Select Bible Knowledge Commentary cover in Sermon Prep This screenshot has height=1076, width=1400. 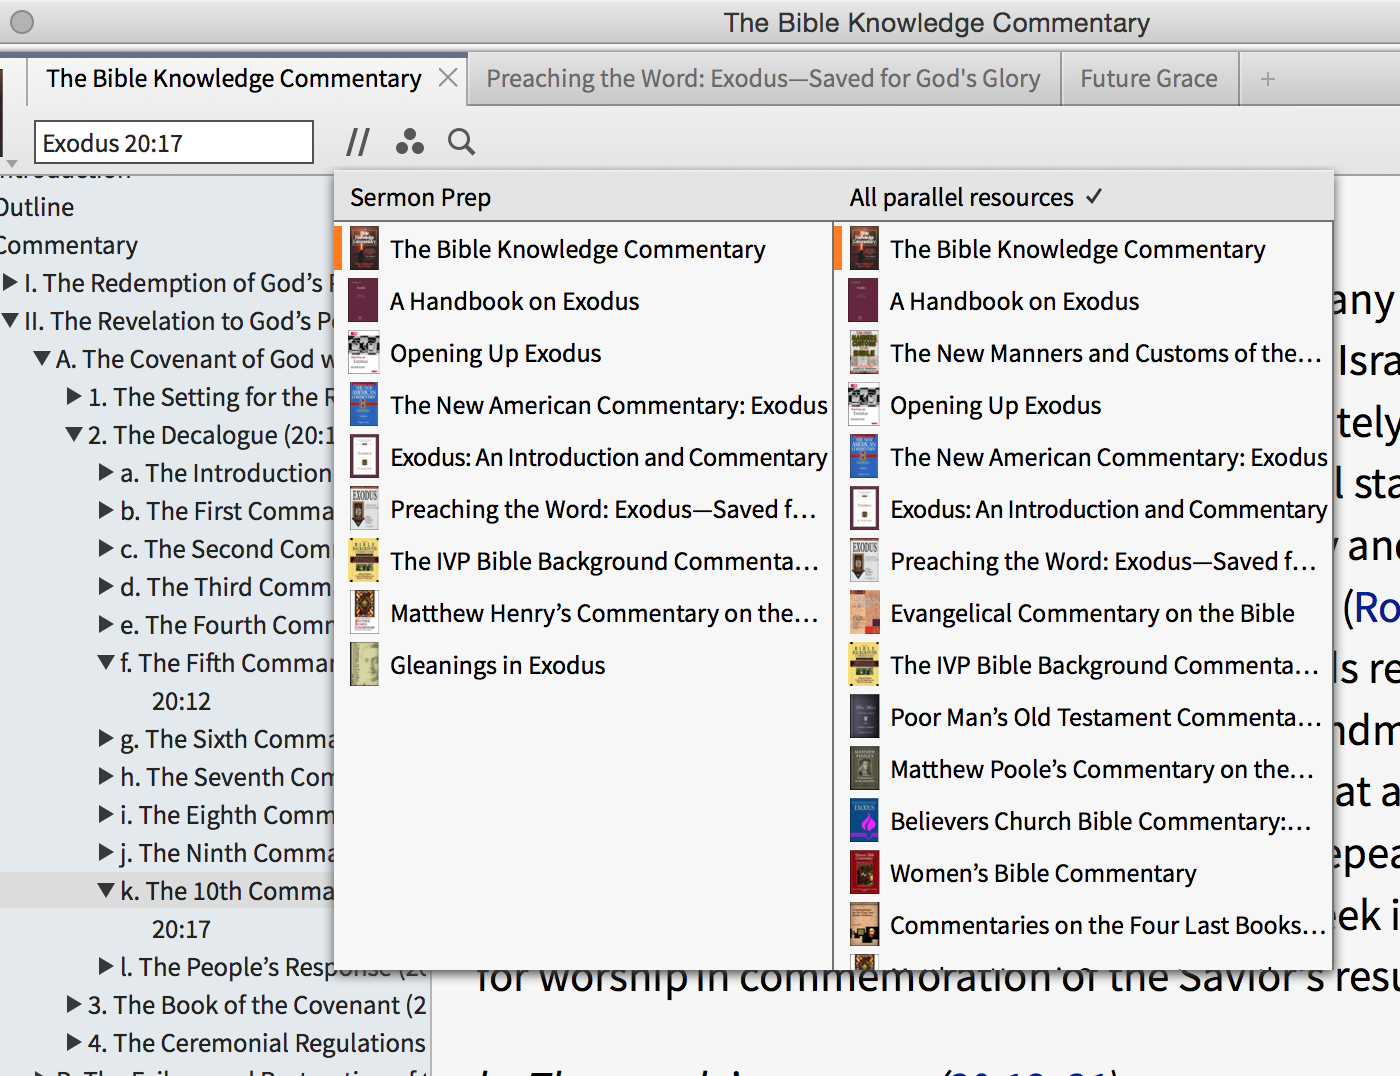pyautogui.click(x=364, y=249)
